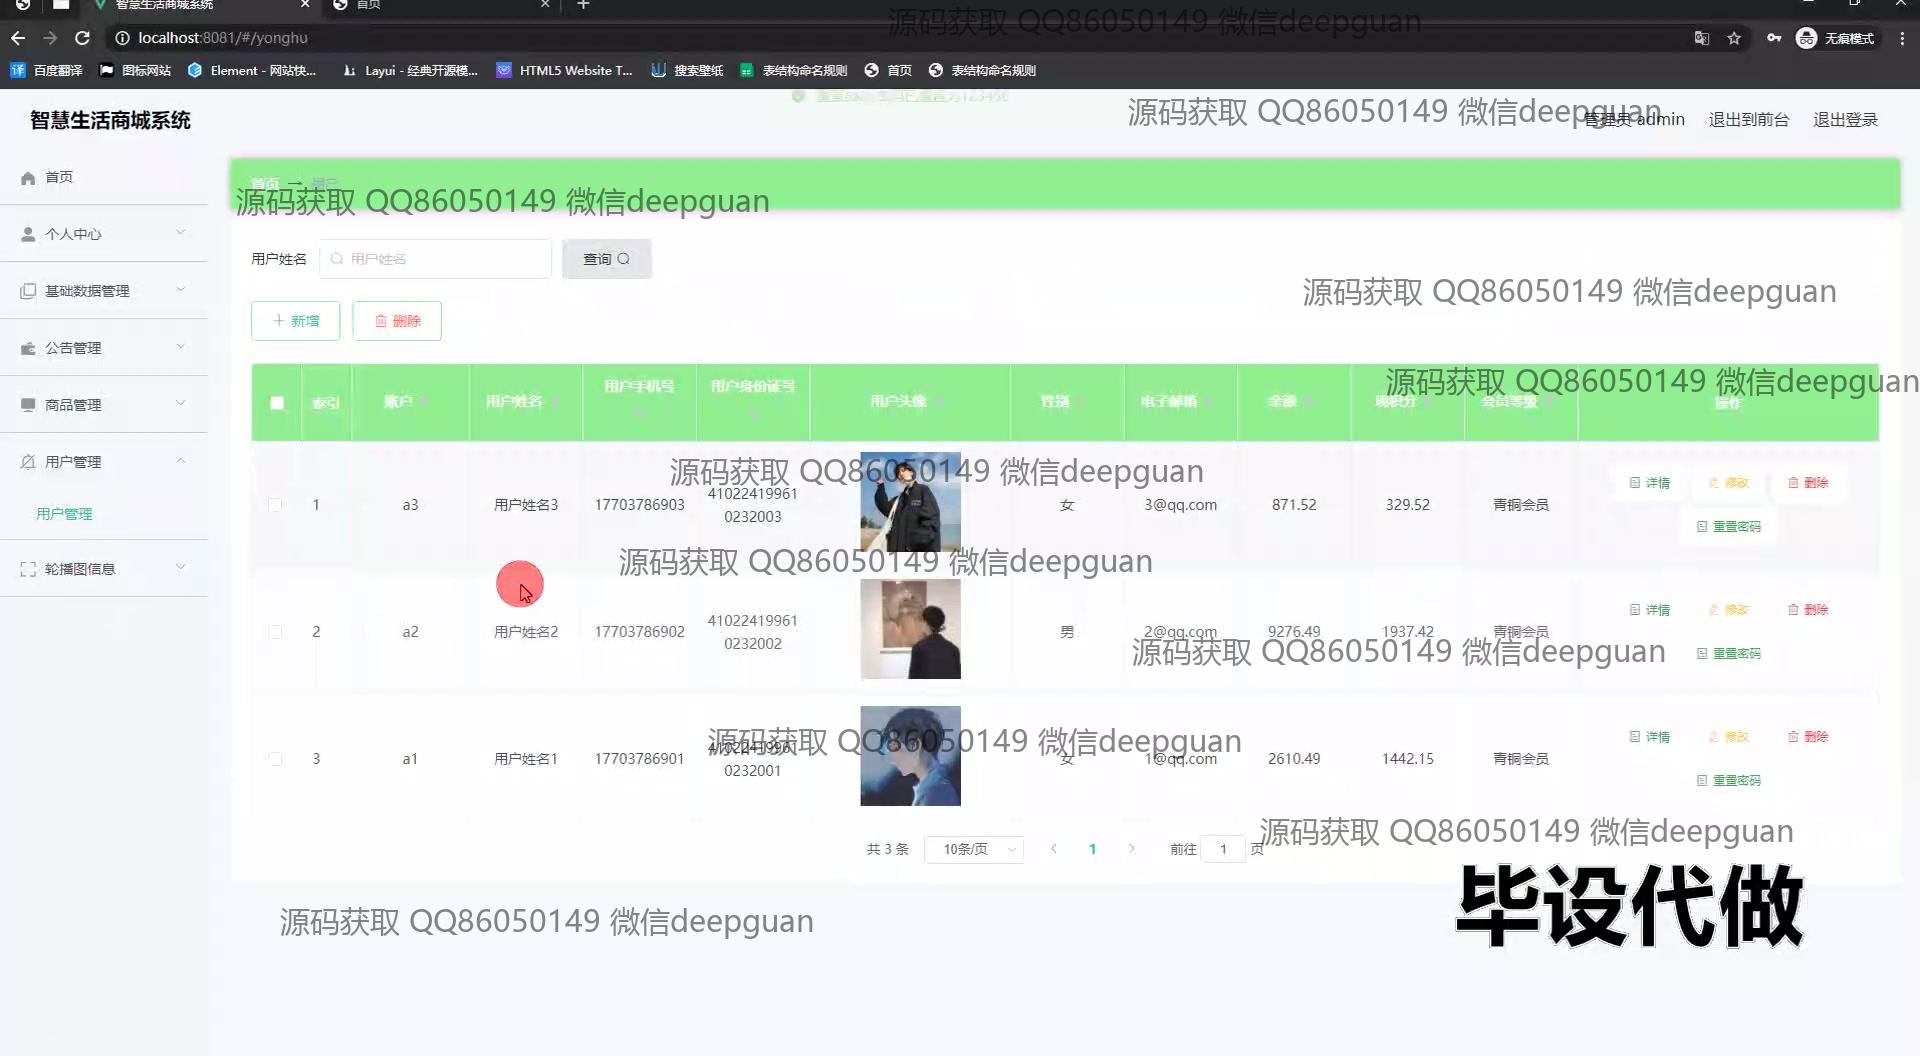
Task: Click the 首页 home icon in sidebar
Action: click(28, 178)
